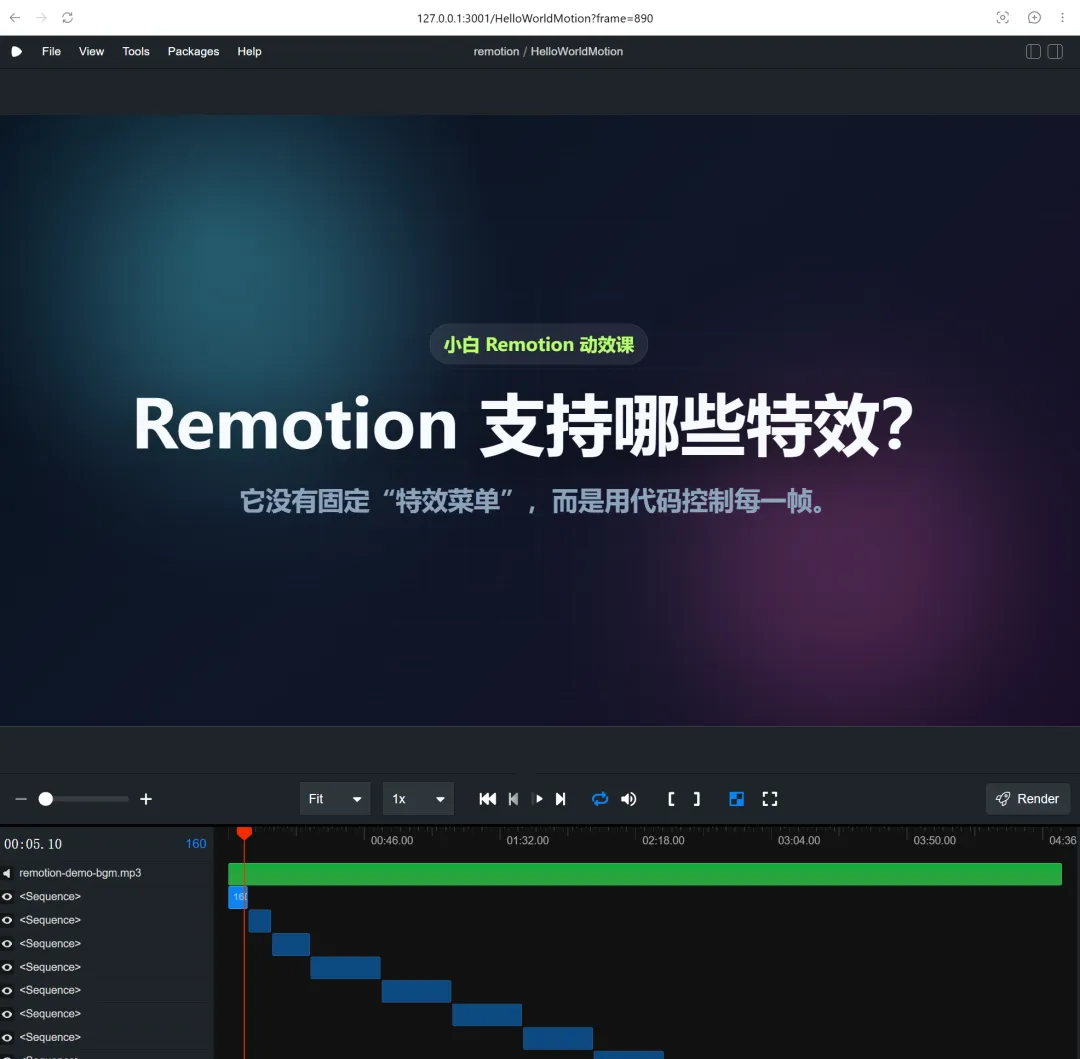Click the timeline zoom slider handle
The height and width of the screenshot is (1059, 1080).
[x=45, y=799]
